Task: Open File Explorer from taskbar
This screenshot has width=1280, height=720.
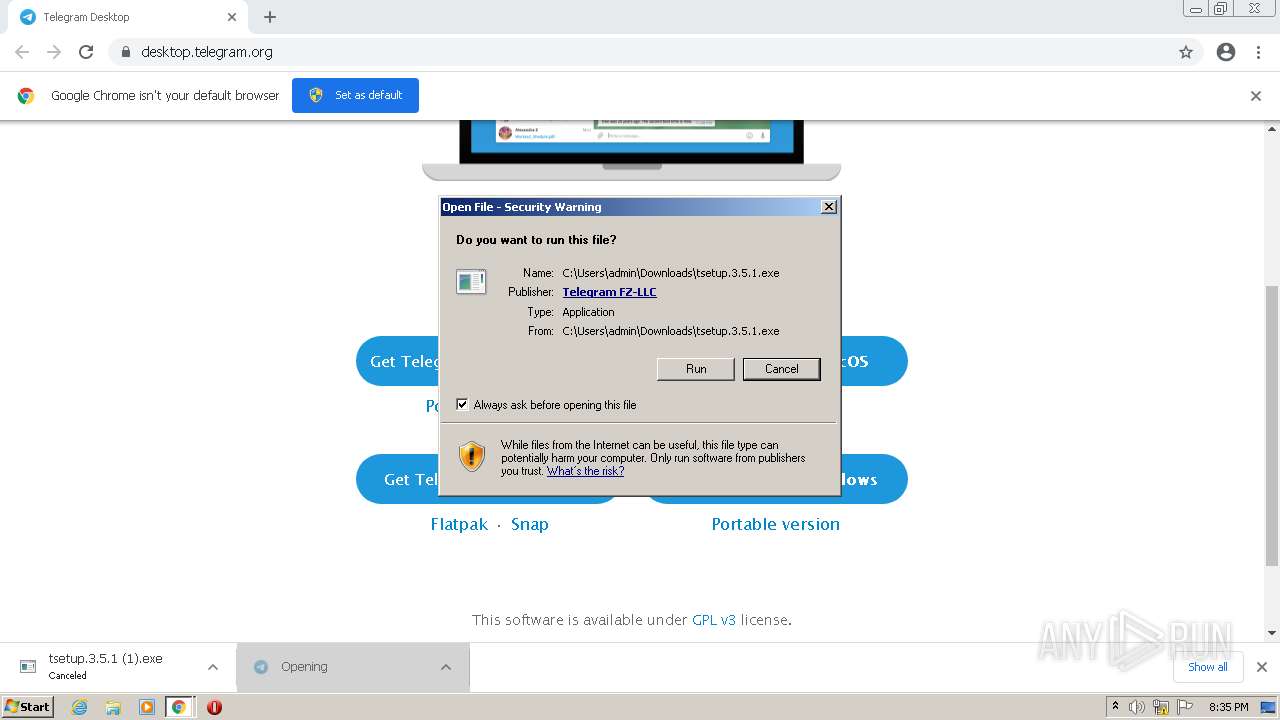Action: click(113, 707)
